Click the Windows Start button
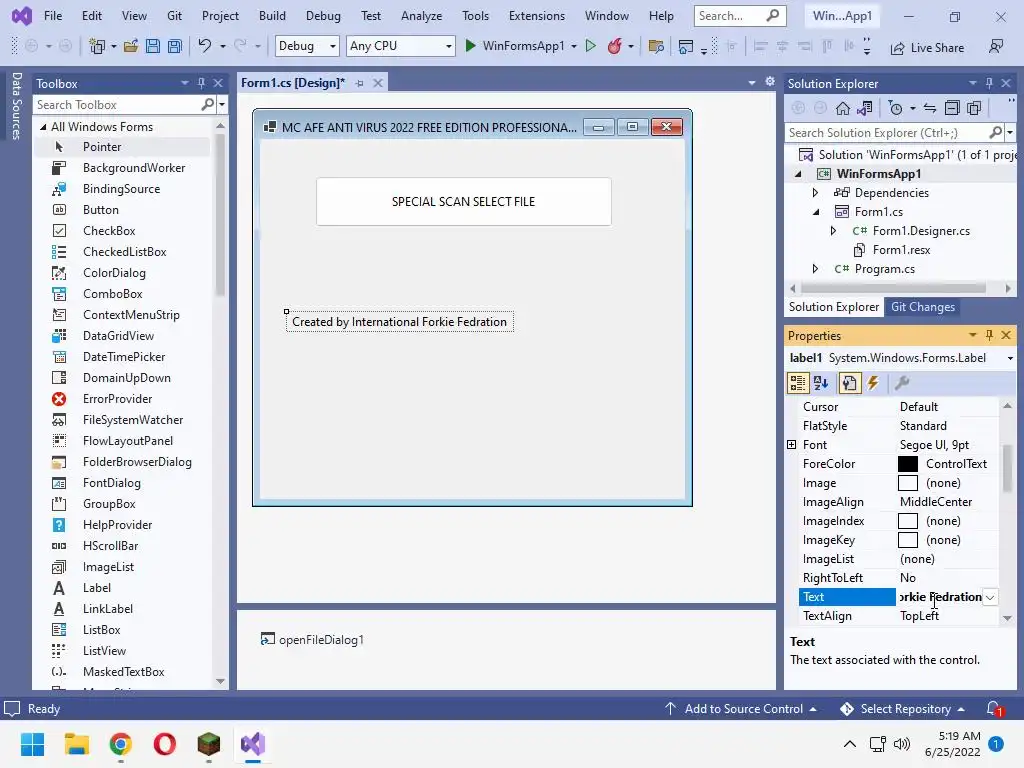The height and width of the screenshot is (768, 1024). click(x=32, y=744)
